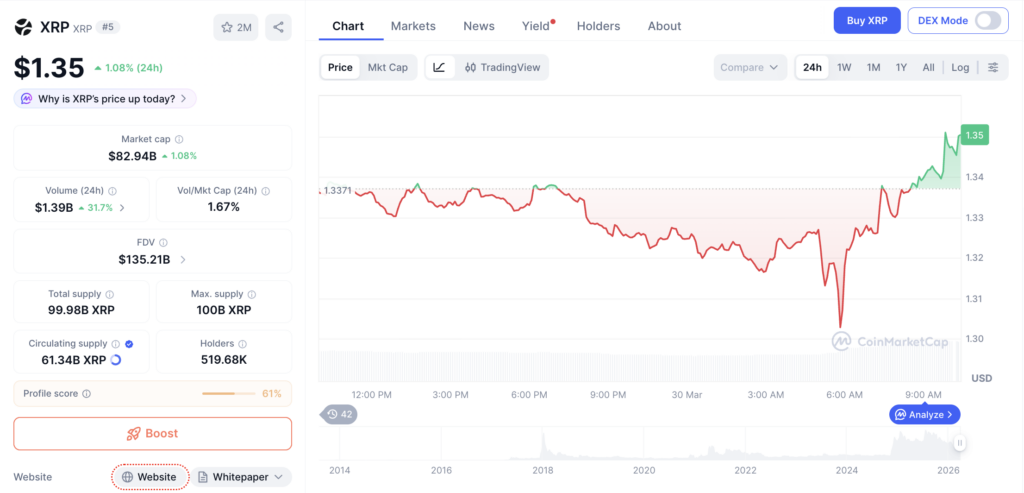Click the Analyze button
The image size is (1024, 493).
pos(924,414)
